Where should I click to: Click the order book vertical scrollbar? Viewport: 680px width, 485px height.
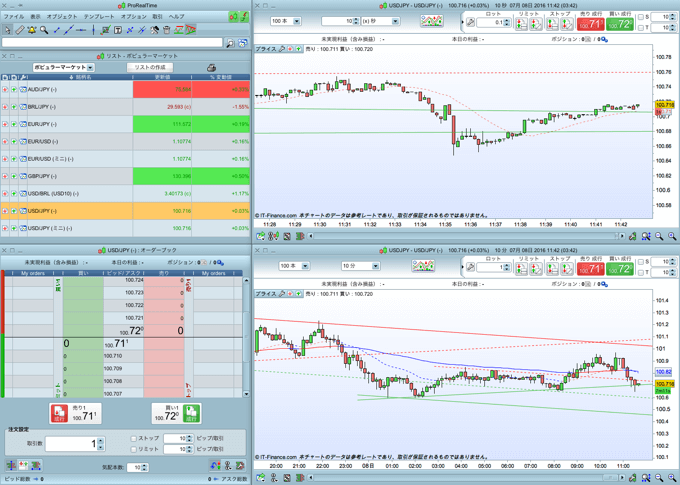pyautogui.click(x=246, y=337)
